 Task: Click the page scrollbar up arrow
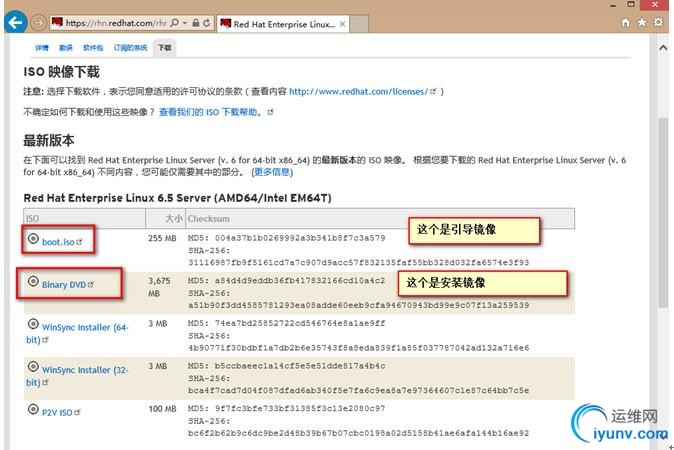click(x=663, y=48)
